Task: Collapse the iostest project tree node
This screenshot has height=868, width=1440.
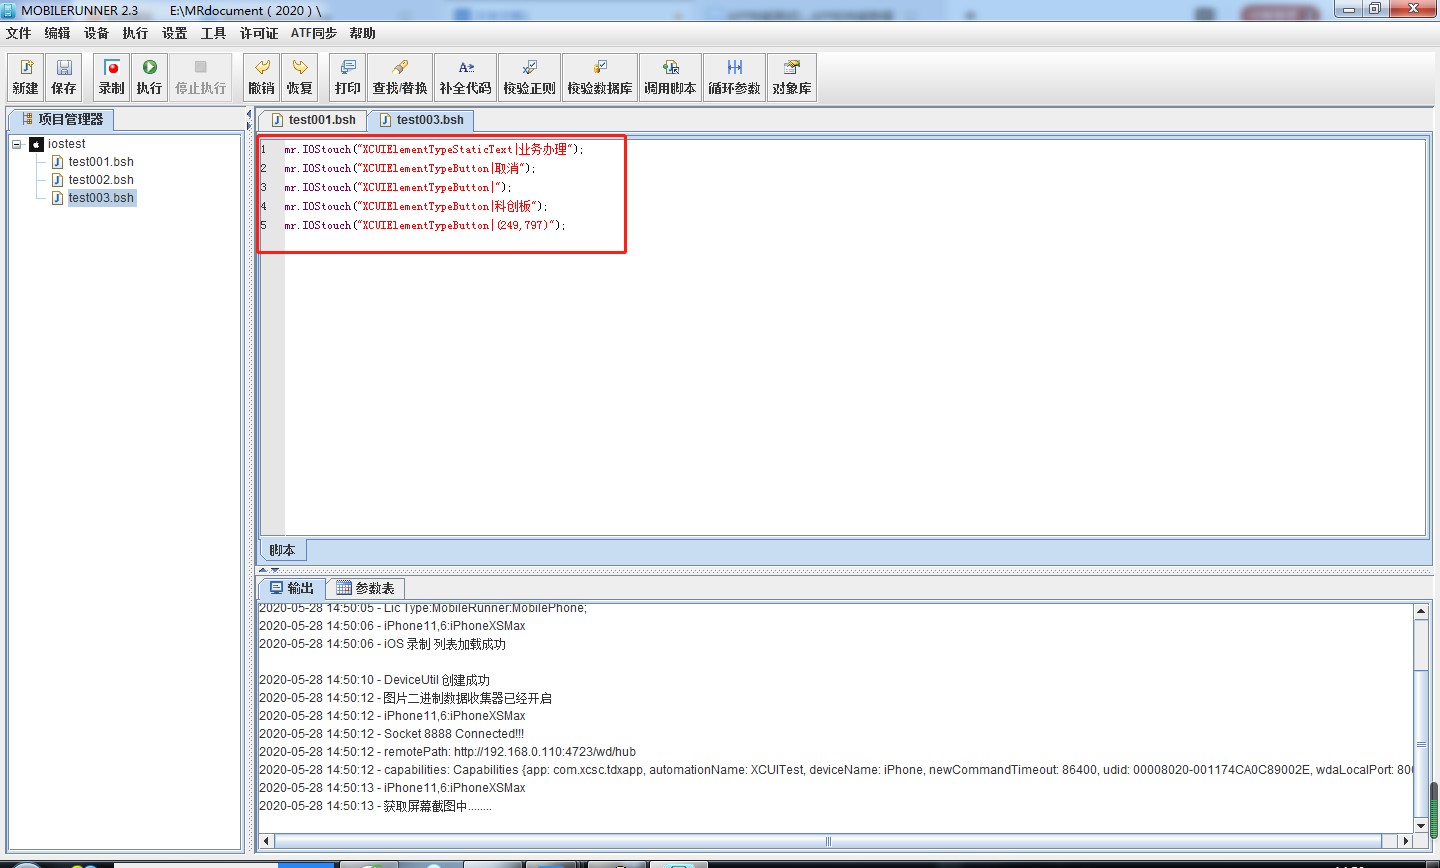Action: click(x=17, y=144)
